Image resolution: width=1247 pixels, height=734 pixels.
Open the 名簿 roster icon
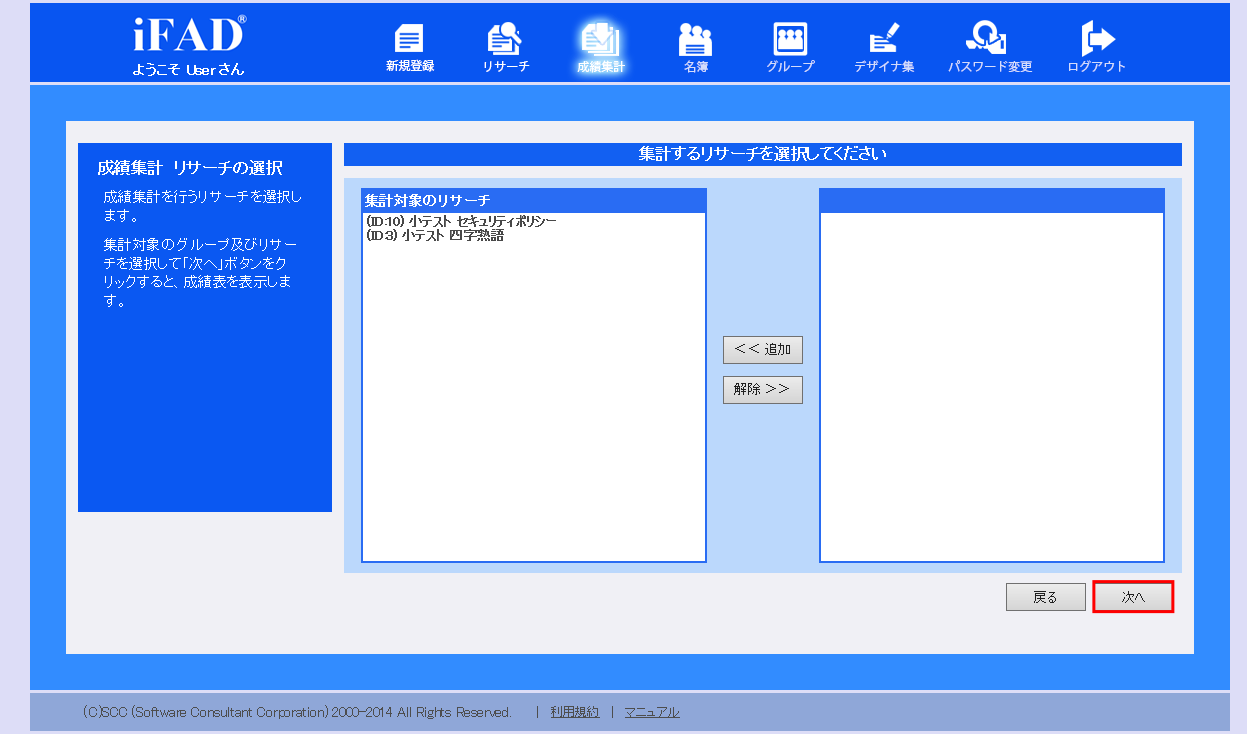pyautogui.click(x=696, y=48)
